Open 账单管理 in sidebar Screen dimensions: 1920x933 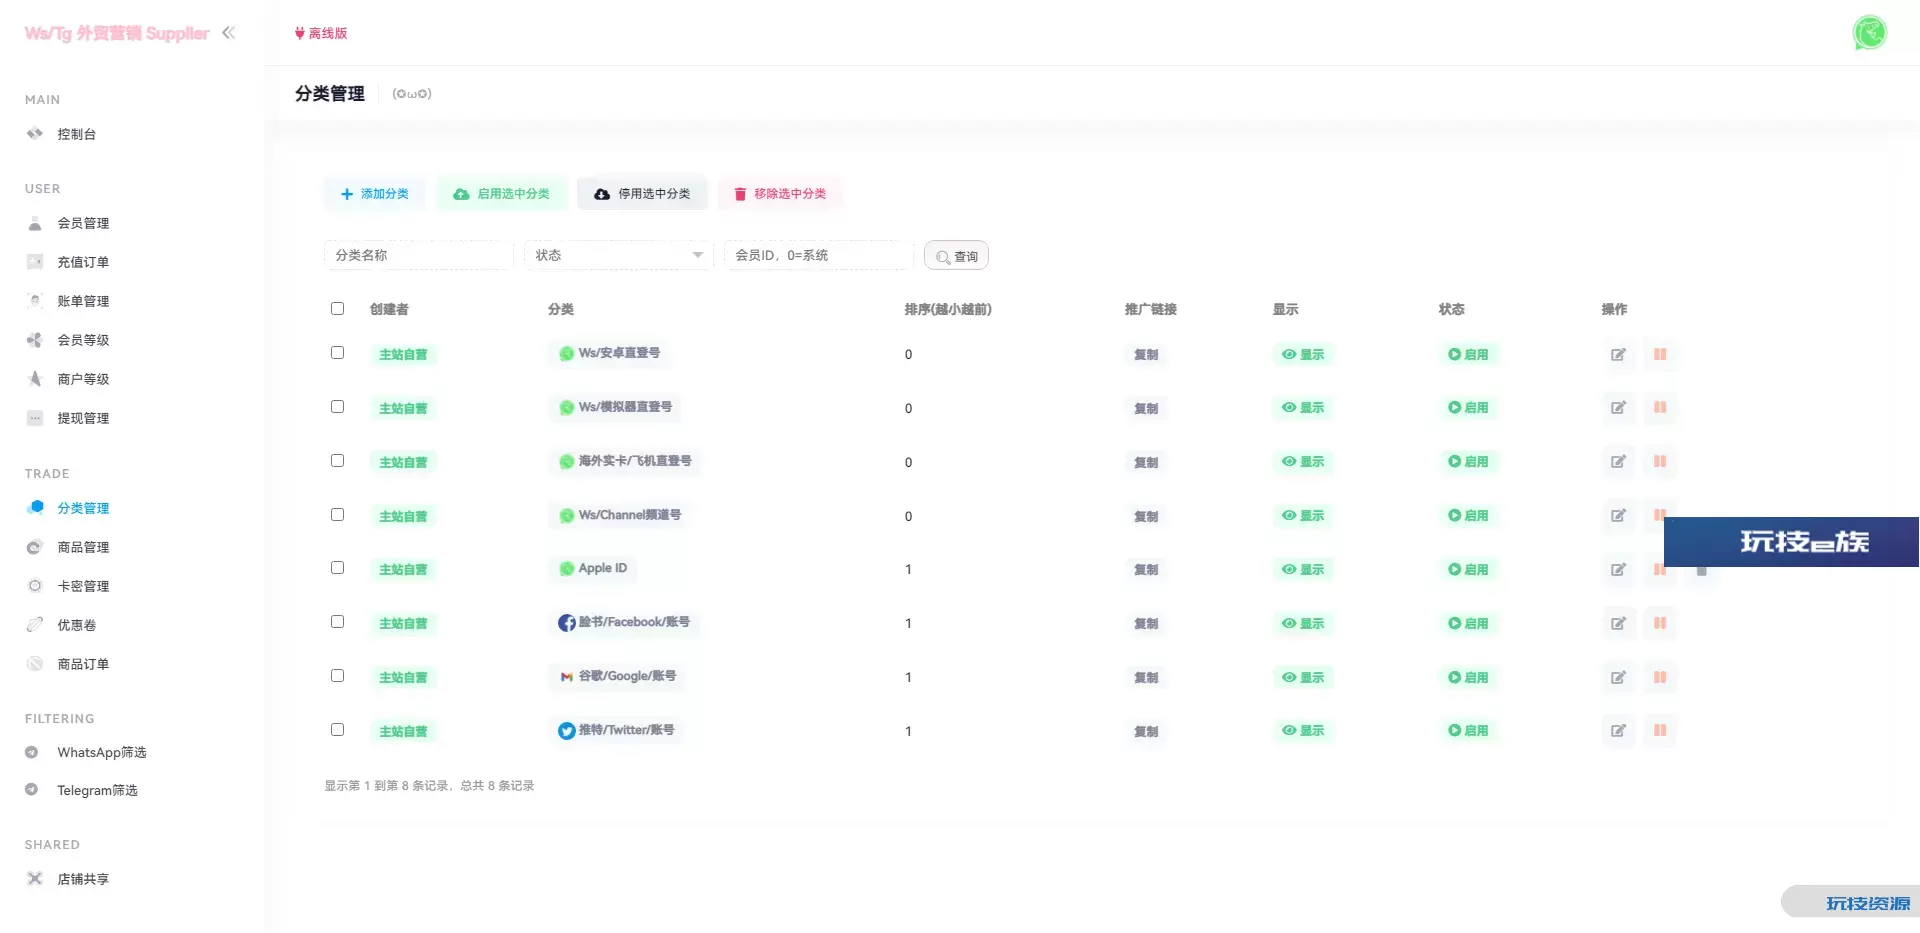(x=83, y=301)
